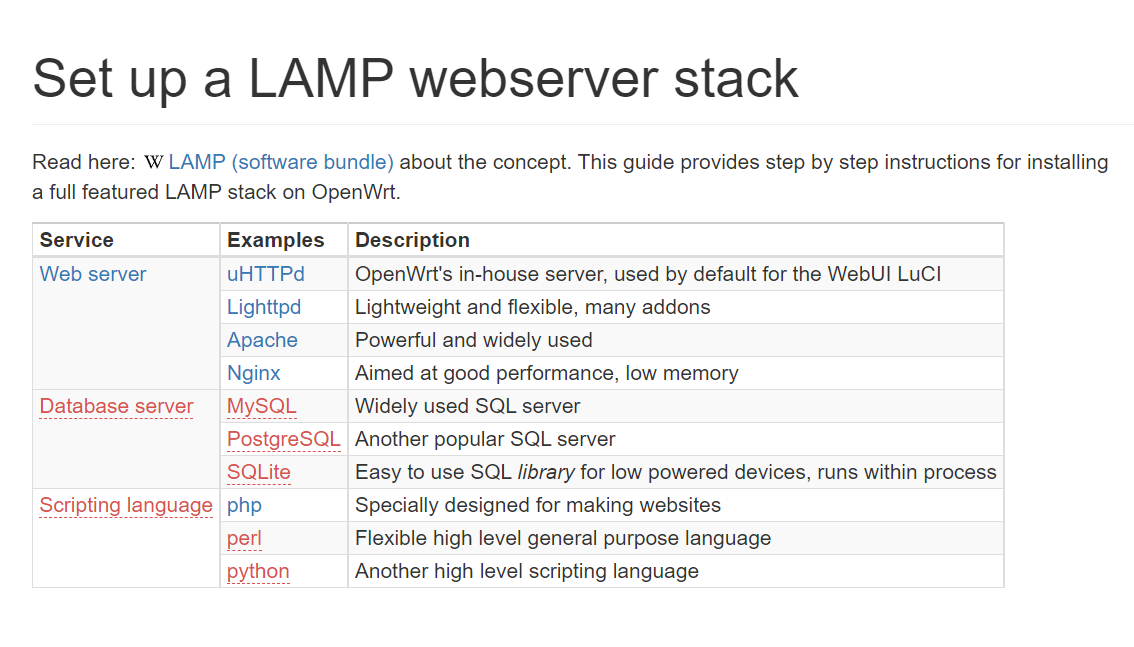Click the Description column header
The width and height of the screenshot is (1134, 647).
tap(675, 240)
